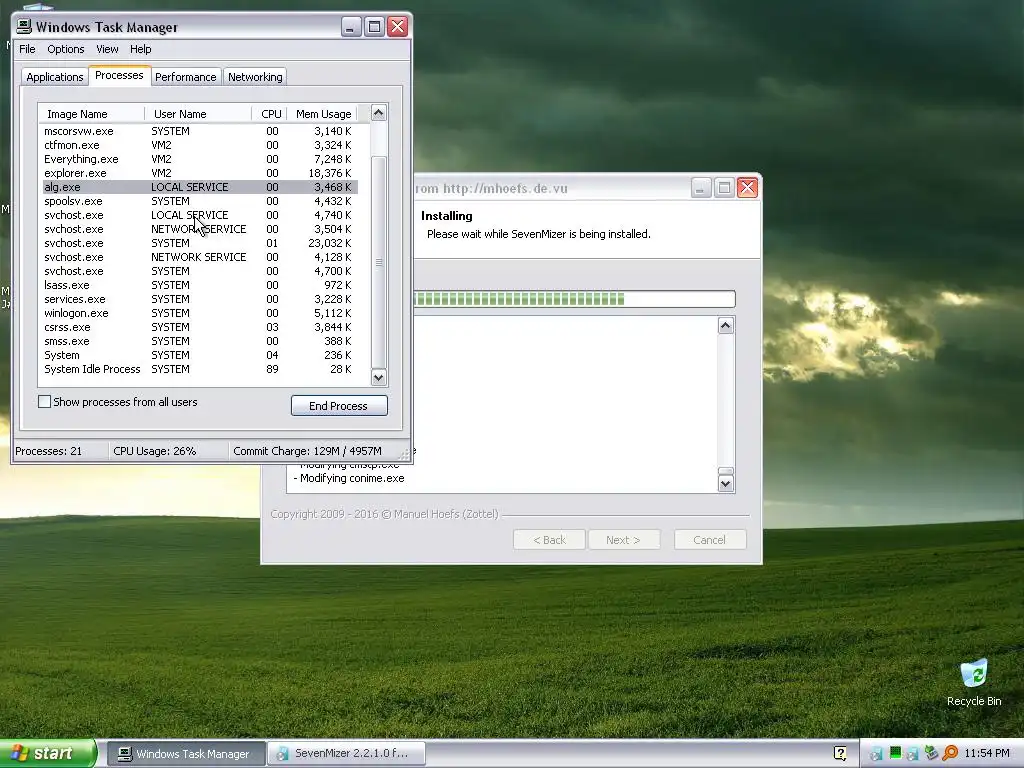
Task: Click the process list scroll down arrow
Action: point(379,377)
